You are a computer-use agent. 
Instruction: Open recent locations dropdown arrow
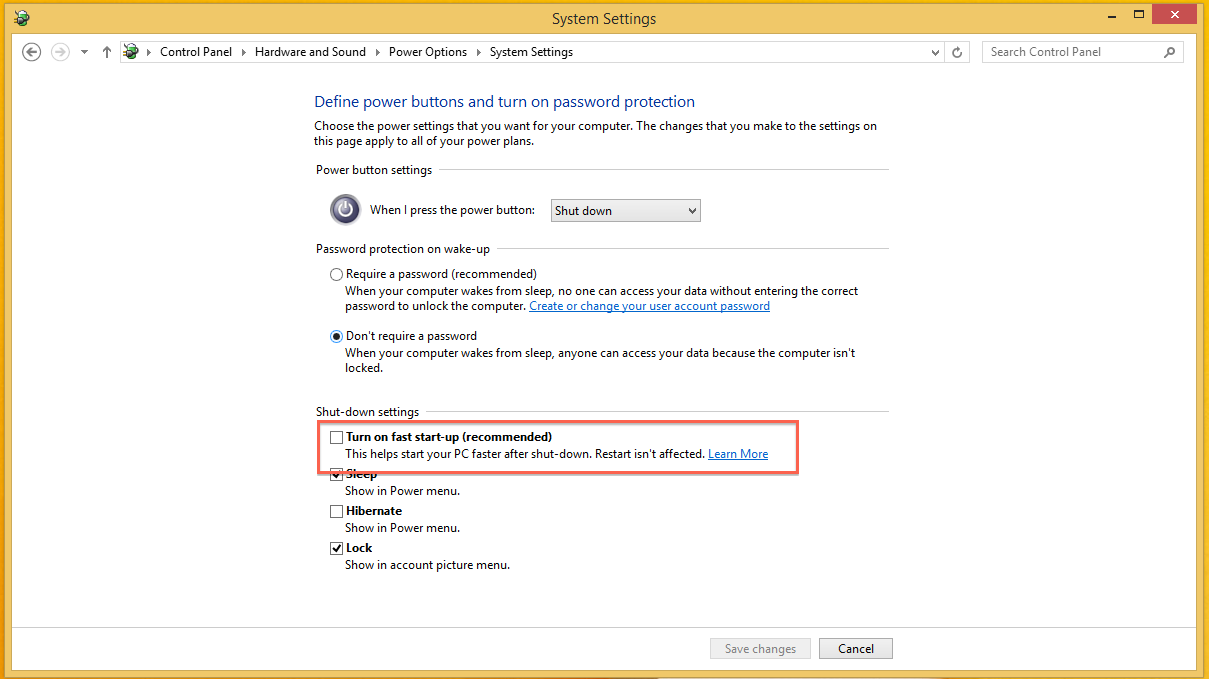click(x=84, y=52)
